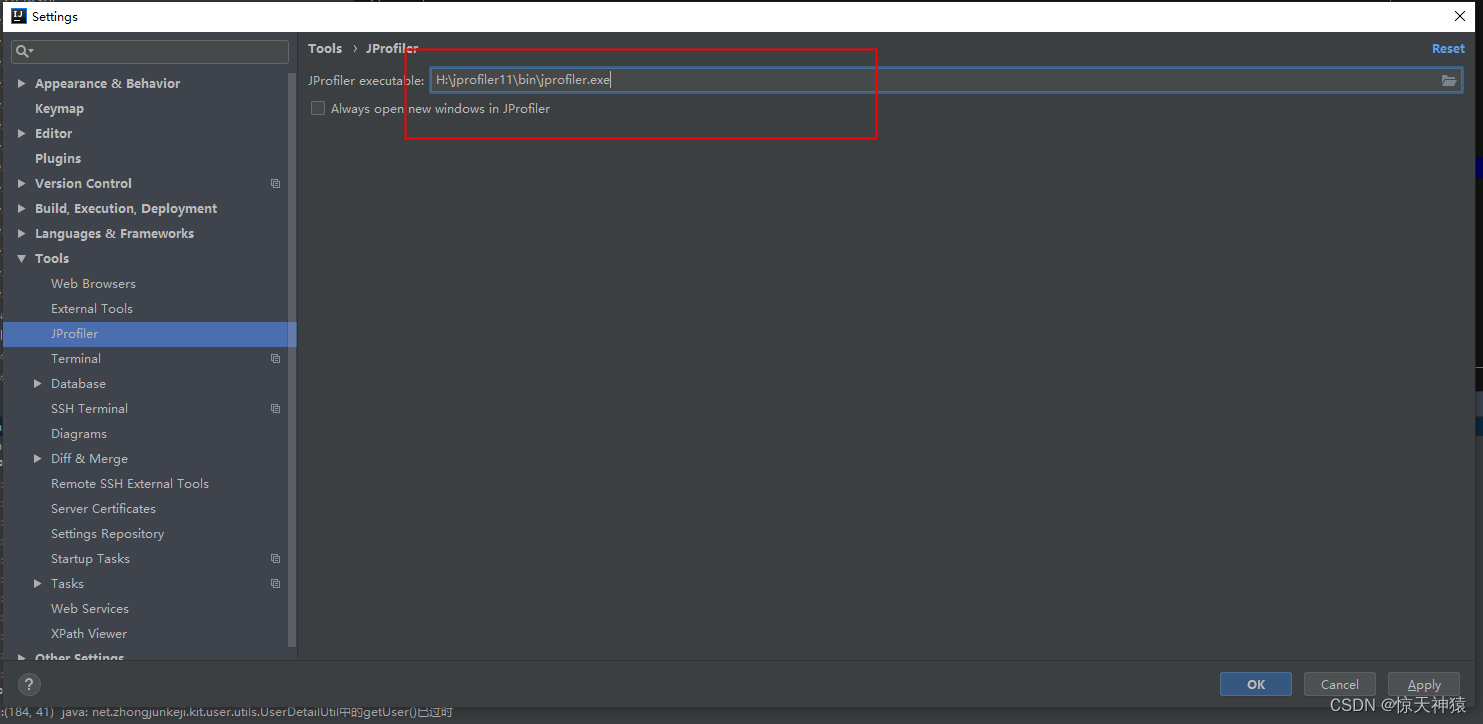Enable Always open new windows in JProfiler
The image size is (1483, 724).
pyautogui.click(x=318, y=108)
